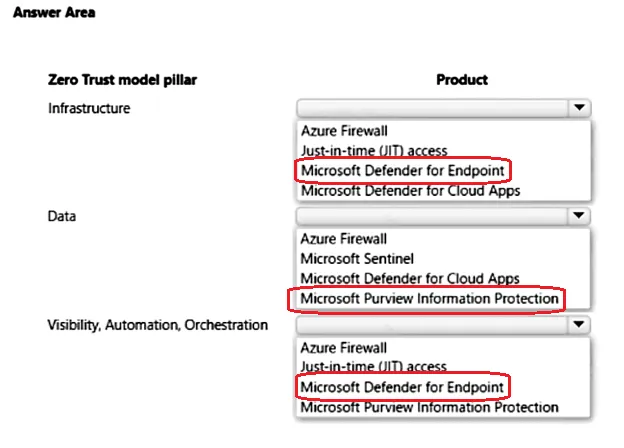Pick Microsoft Purview Information Protection for Data
Image resolution: width=624 pixels, height=448 pixels.
pos(429,298)
